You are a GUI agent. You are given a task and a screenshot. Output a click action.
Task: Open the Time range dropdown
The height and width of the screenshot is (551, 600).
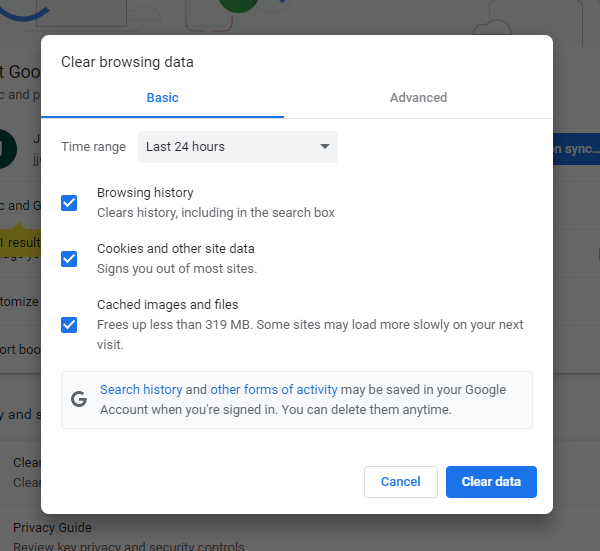pyautogui.click(x=238, y=147)
